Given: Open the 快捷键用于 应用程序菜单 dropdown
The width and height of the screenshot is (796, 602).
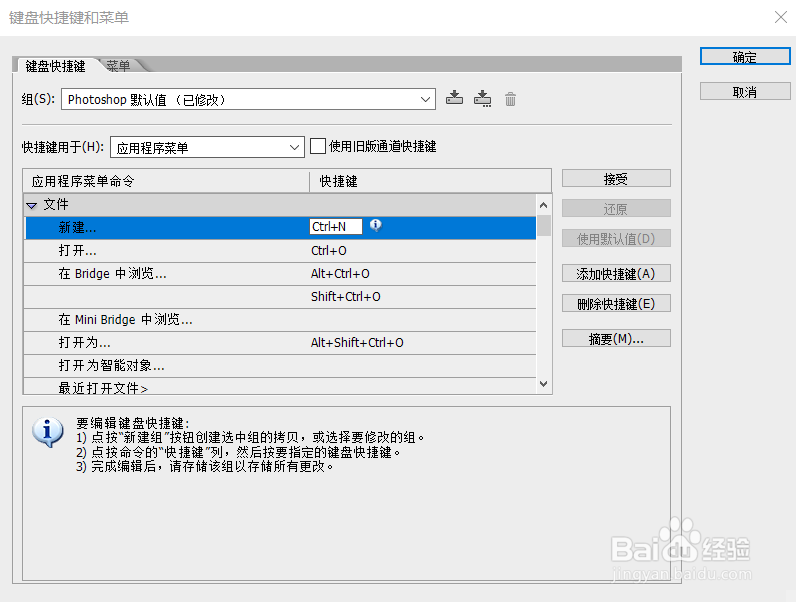Looking at the screenshot, I should click(207, 147).
